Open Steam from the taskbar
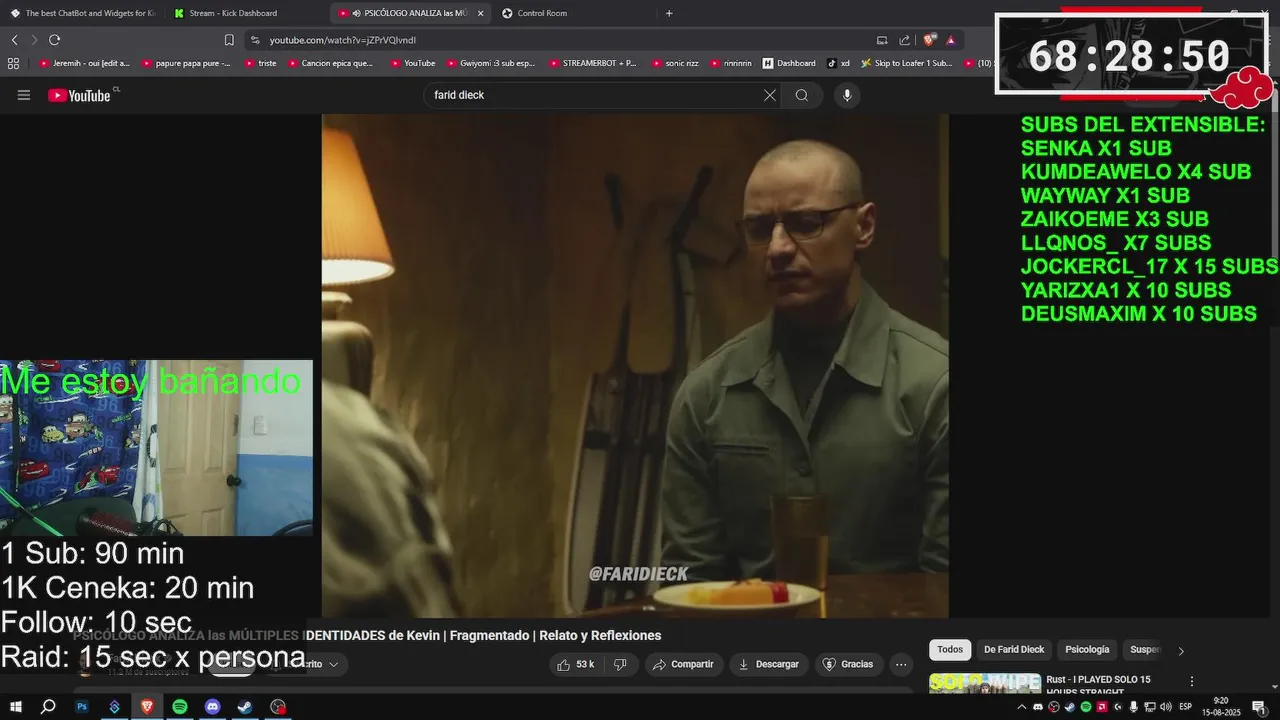Viewport: 1280px width, 720px height. pyautogui.click(x=245, y=707)
